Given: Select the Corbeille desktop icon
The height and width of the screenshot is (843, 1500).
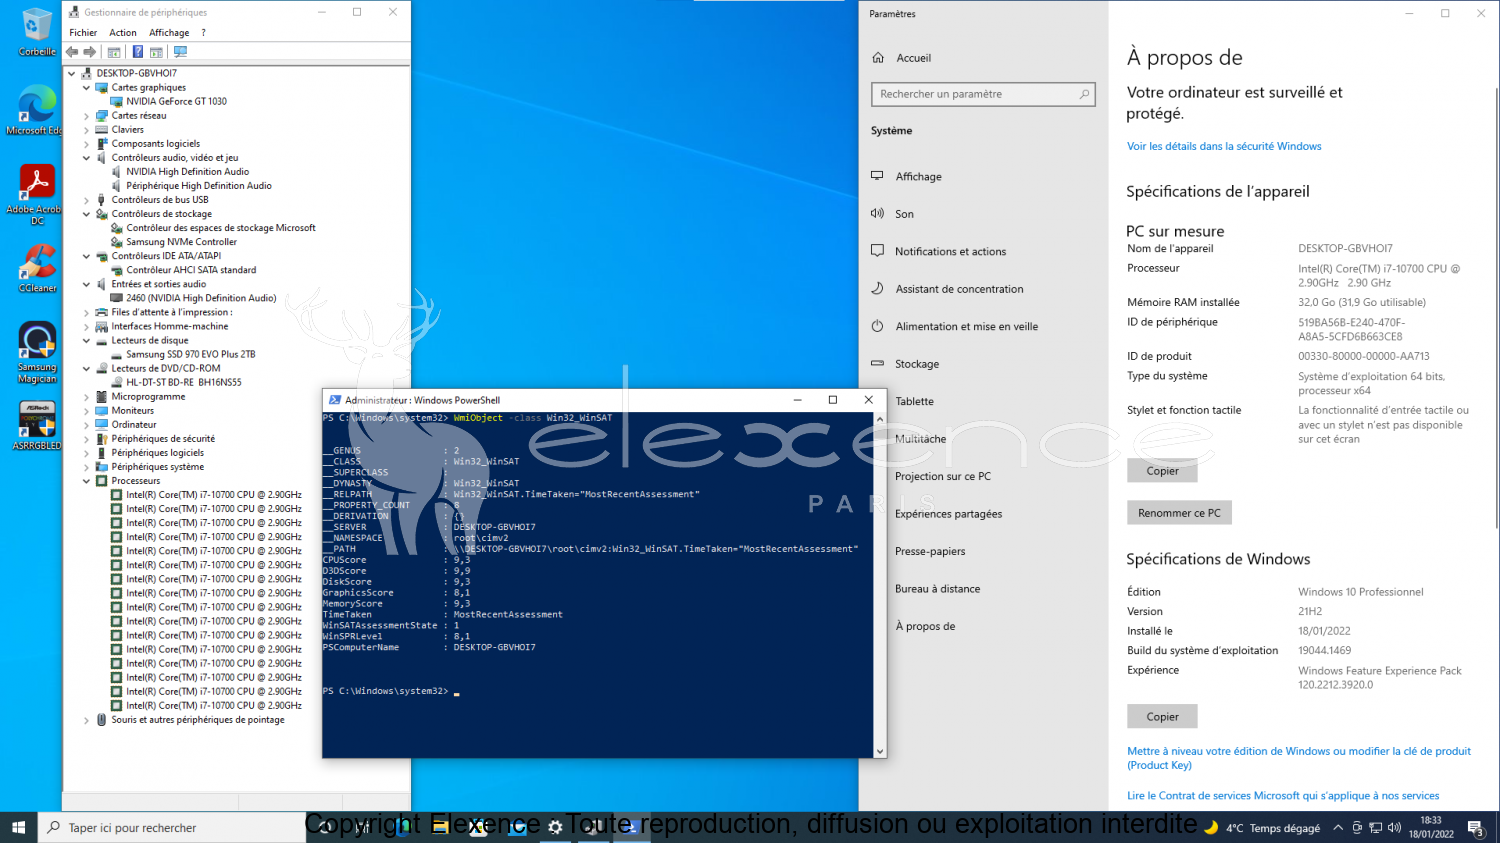Looking at the screenshot, I should (x=37, y=32).
